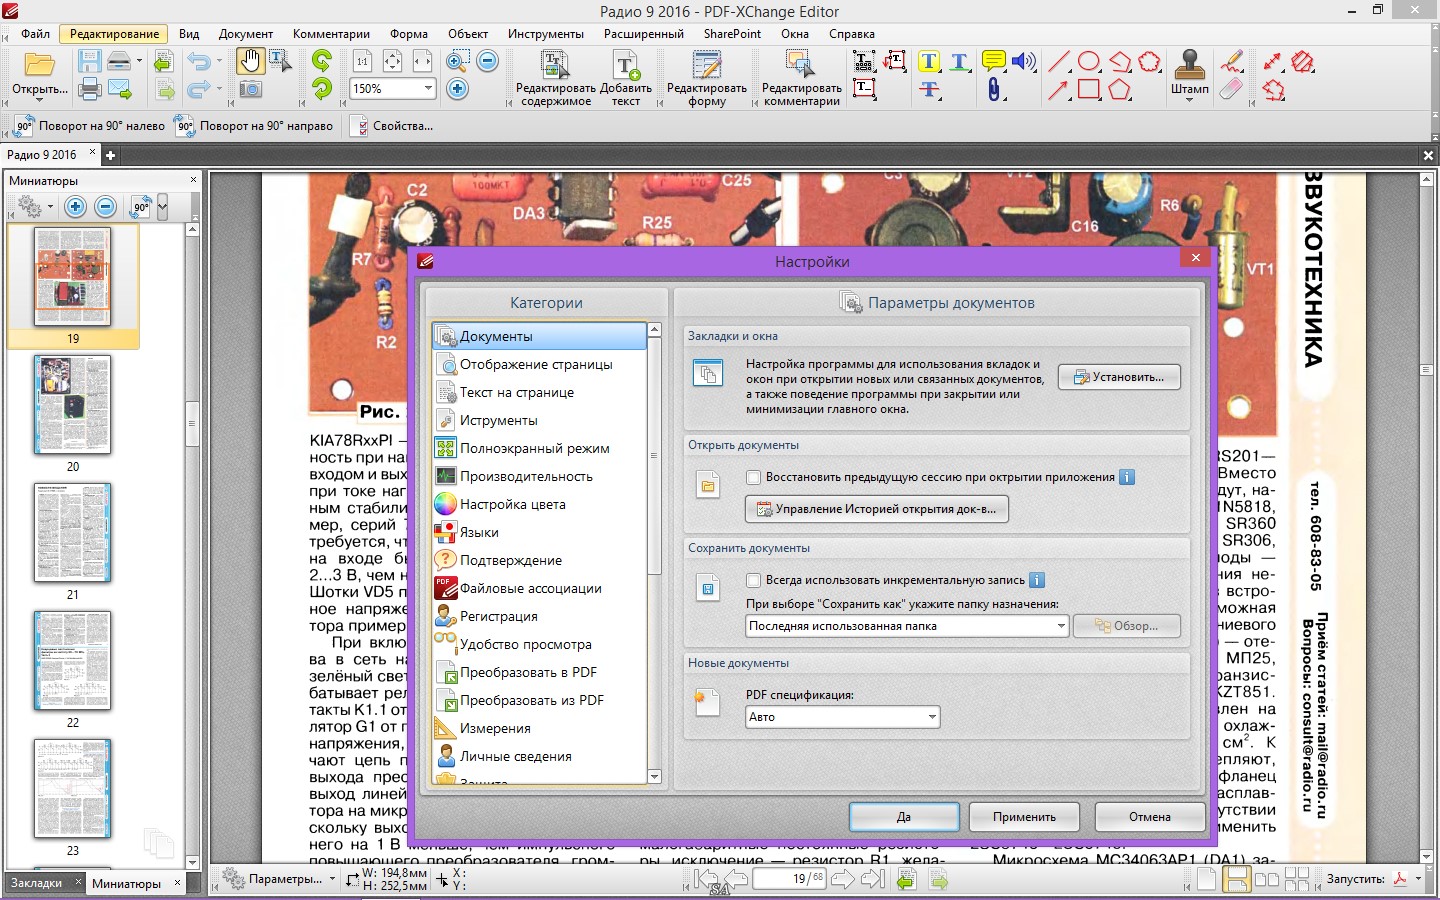Viewport: 1440px width, 900px height.
Task: Select the Sticky Note comment tool
Action: [993, 61]
